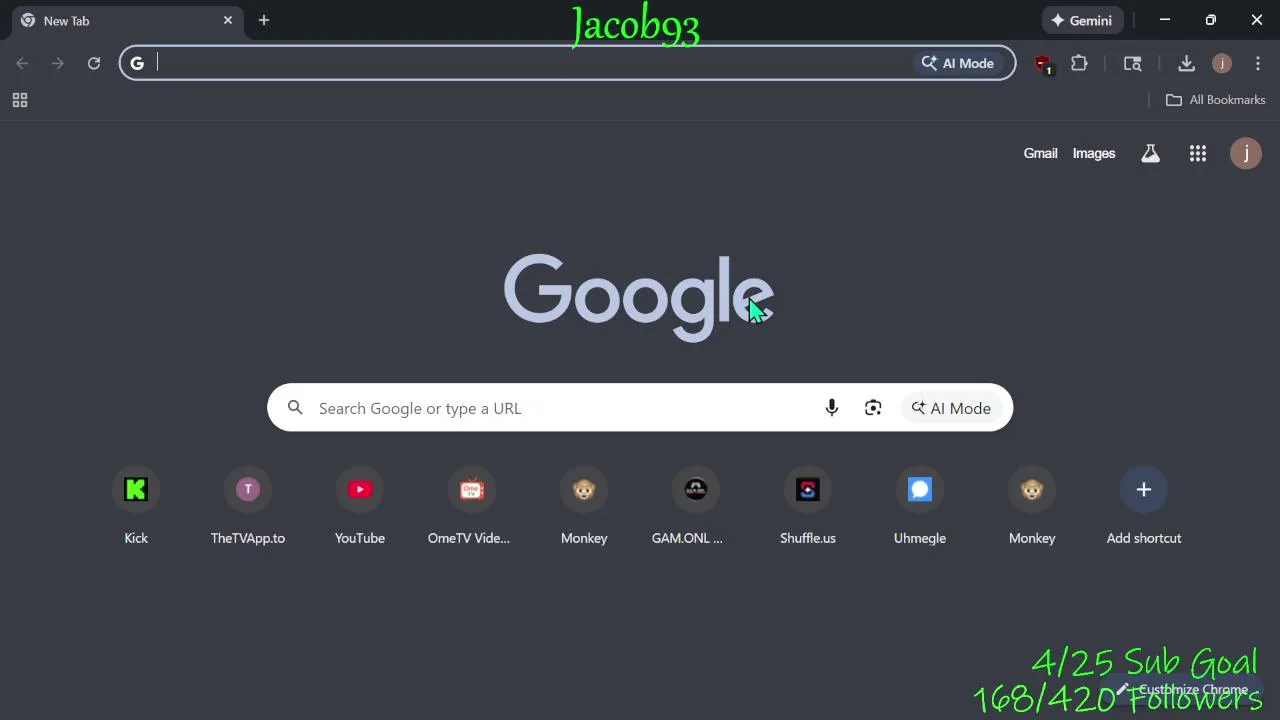Open the Search Labs flask icon

(x=1151, y=153)
